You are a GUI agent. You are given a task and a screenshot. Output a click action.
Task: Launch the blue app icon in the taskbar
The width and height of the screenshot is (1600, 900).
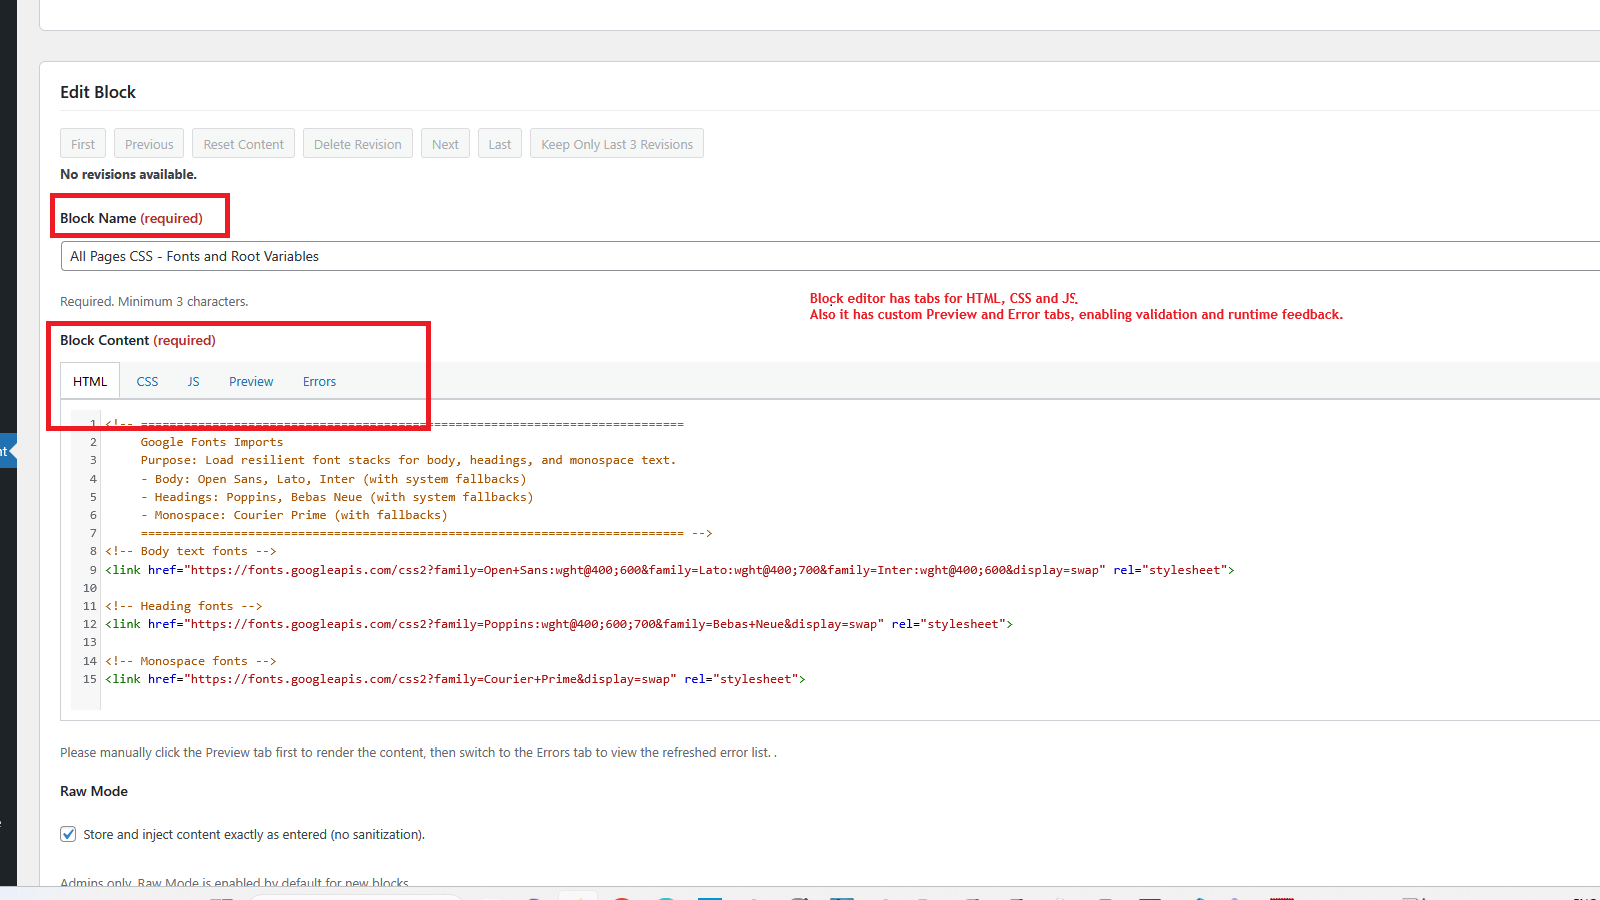click(x=710, y=897)
